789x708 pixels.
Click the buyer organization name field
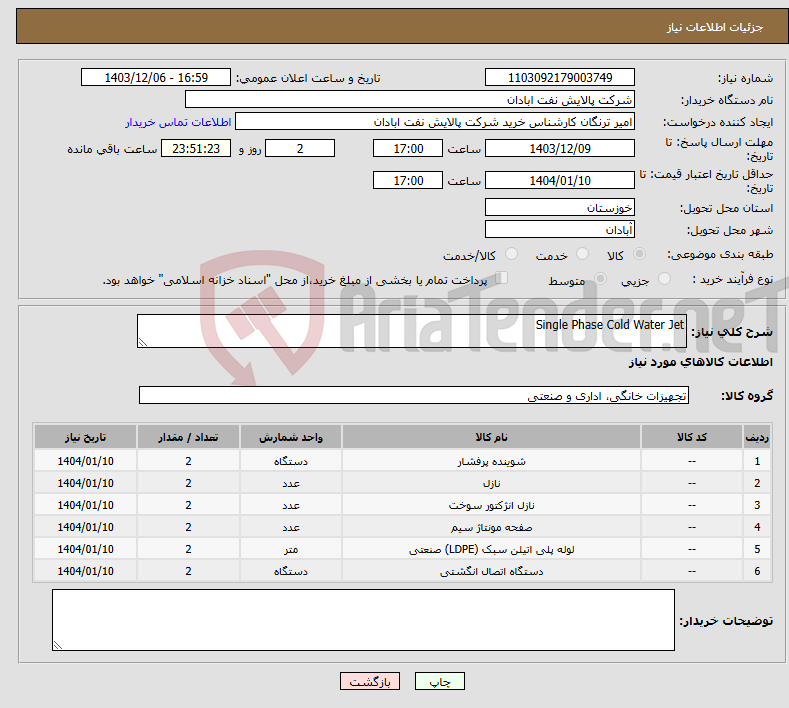410,100
